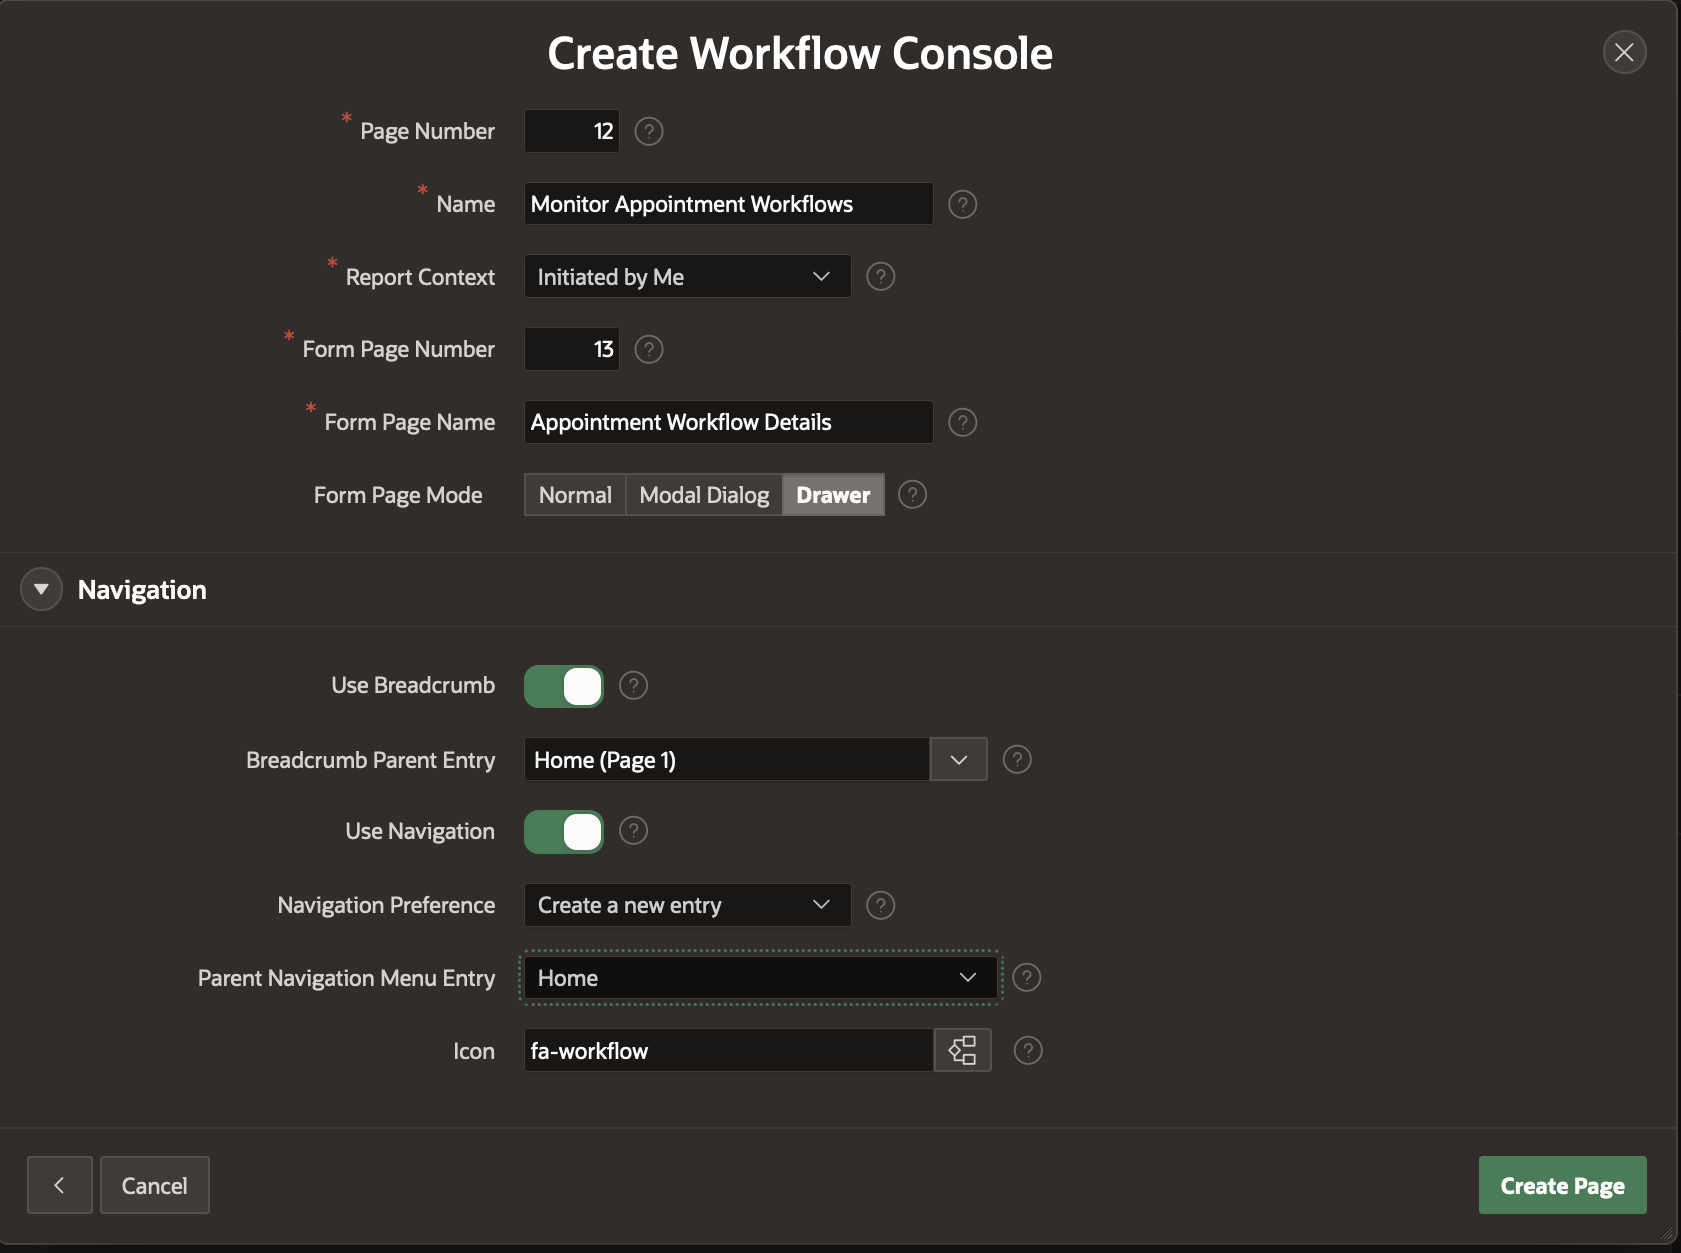This screenshot has width=1681, height=1253.
Task: Click the Create Page button
Action: pyautogui.click(x=1562, y=1185)
